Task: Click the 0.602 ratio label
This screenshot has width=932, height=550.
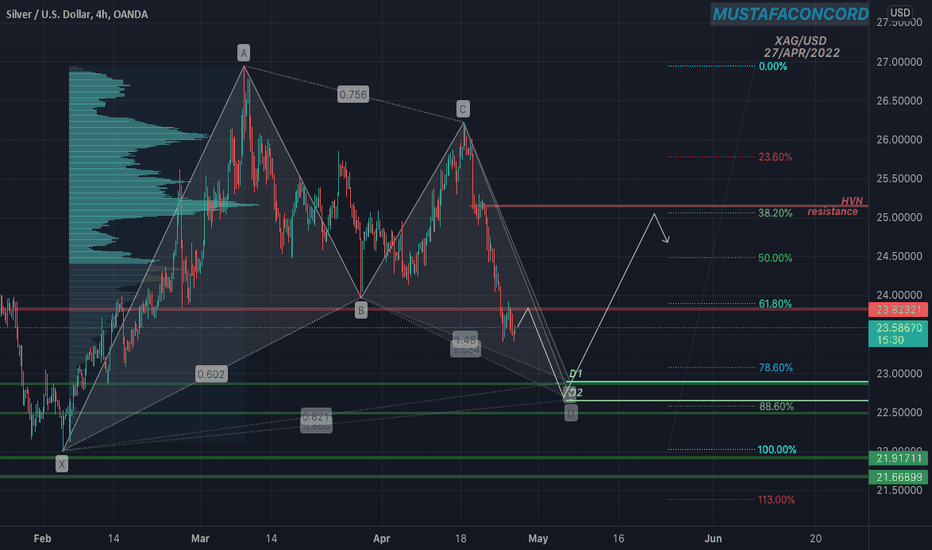Action: coord(211,374)
